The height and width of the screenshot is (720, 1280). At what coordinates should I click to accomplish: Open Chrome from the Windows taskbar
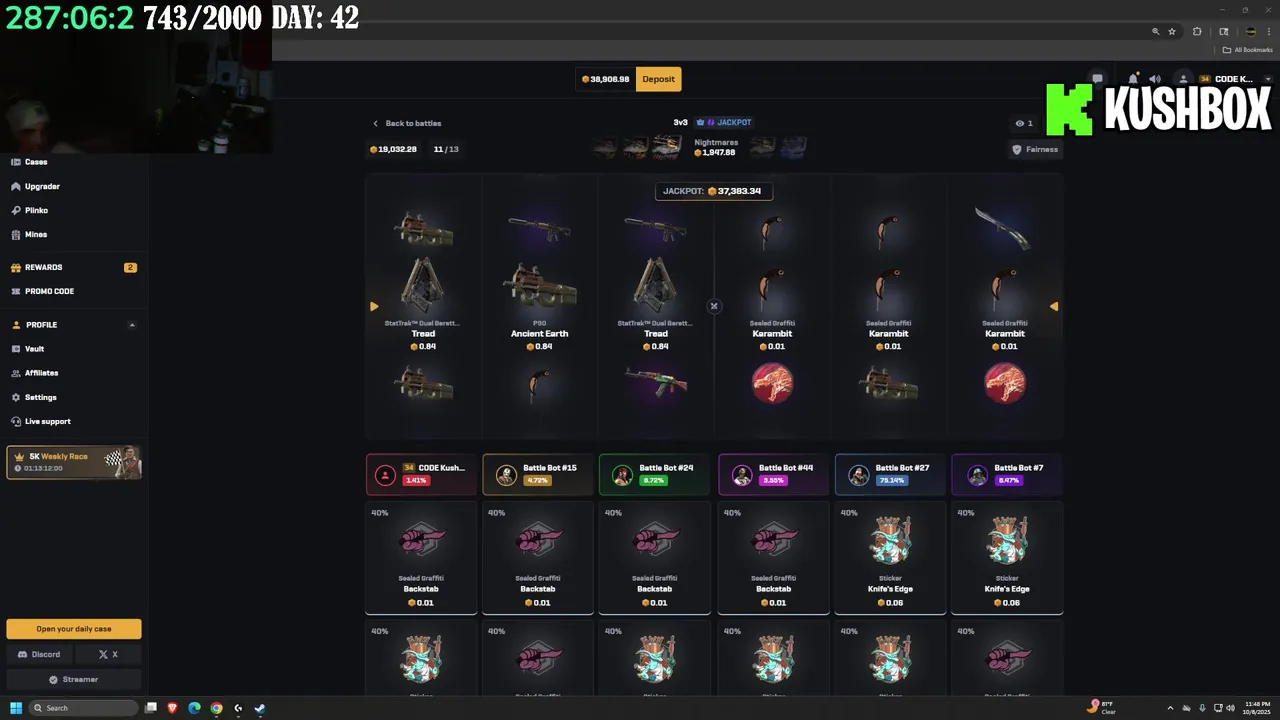[x=216, y=708]
